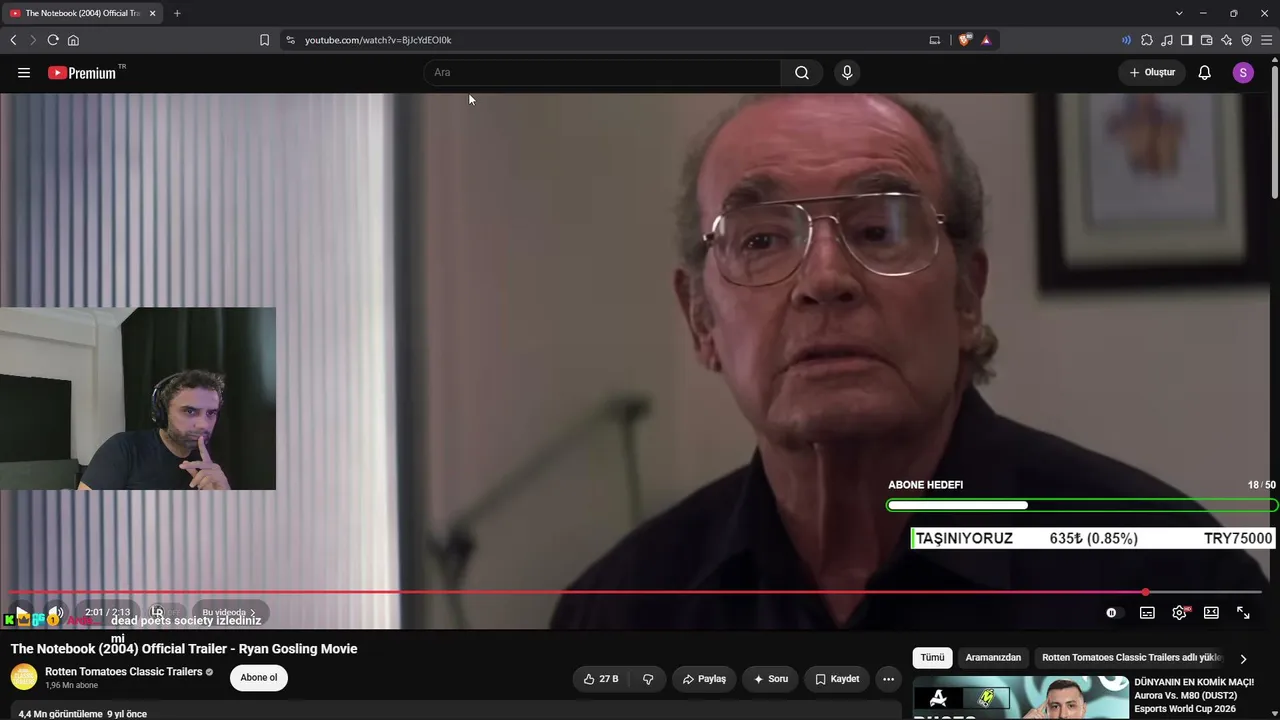Open Brave VPN shield icon
The height and width of the screenshot is (720, 1280).
(x=1247, y=40)
